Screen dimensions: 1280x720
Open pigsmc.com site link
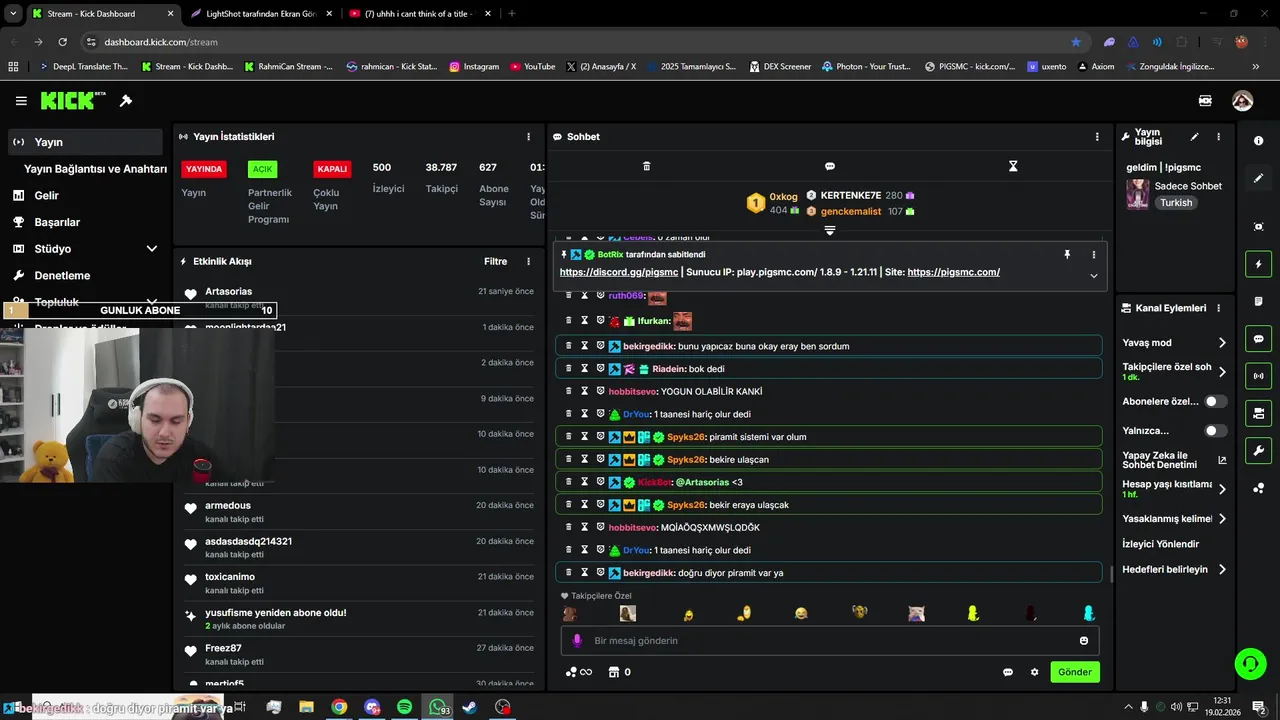pyautogui.click(x=953, y=272)
